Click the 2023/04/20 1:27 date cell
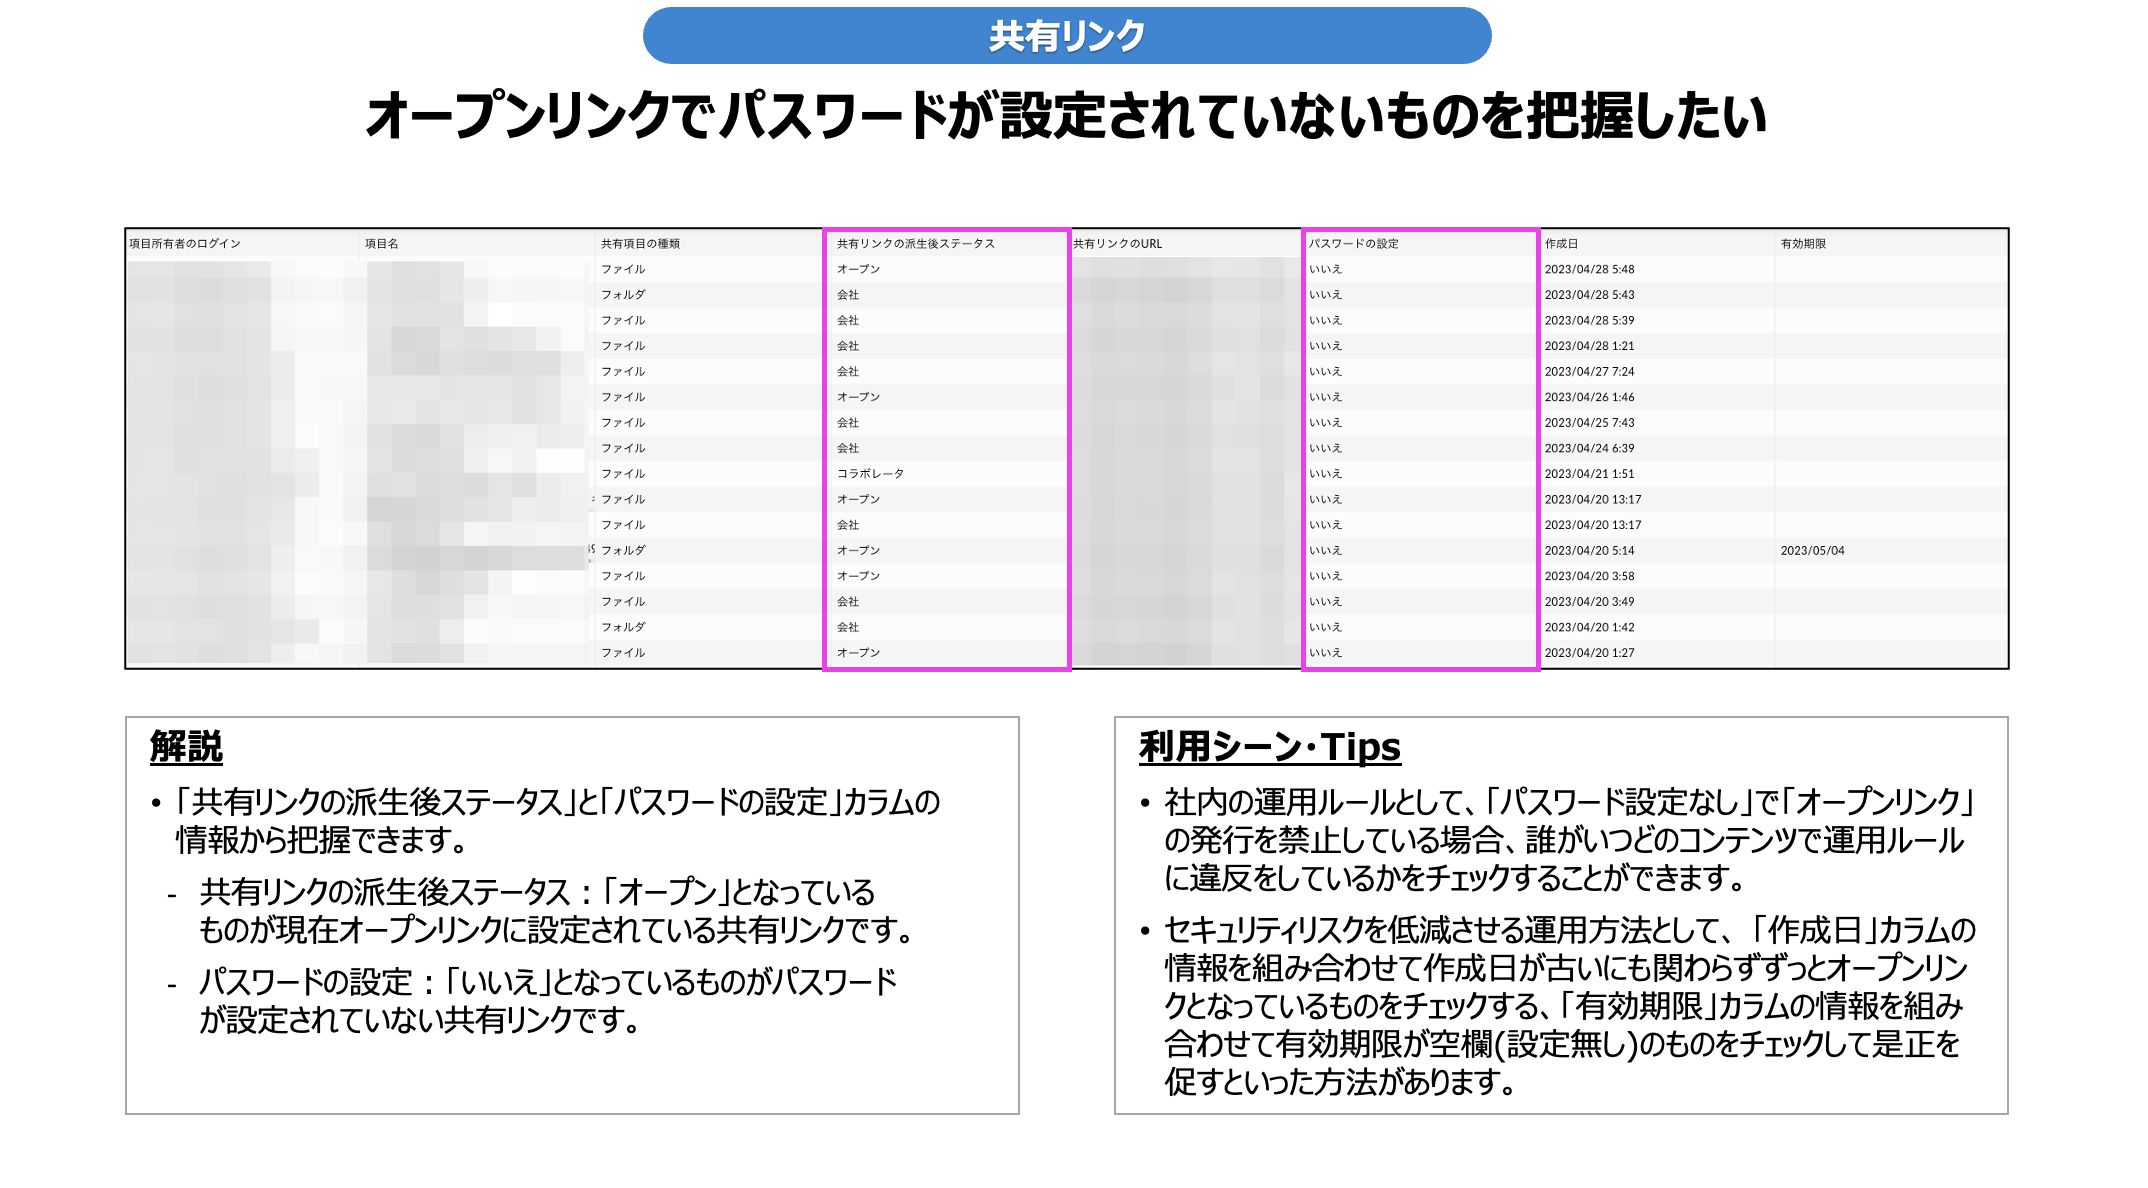The height and width of the screenshot is (1188, 2148). pyautogui.click(x=1589, y=653)
